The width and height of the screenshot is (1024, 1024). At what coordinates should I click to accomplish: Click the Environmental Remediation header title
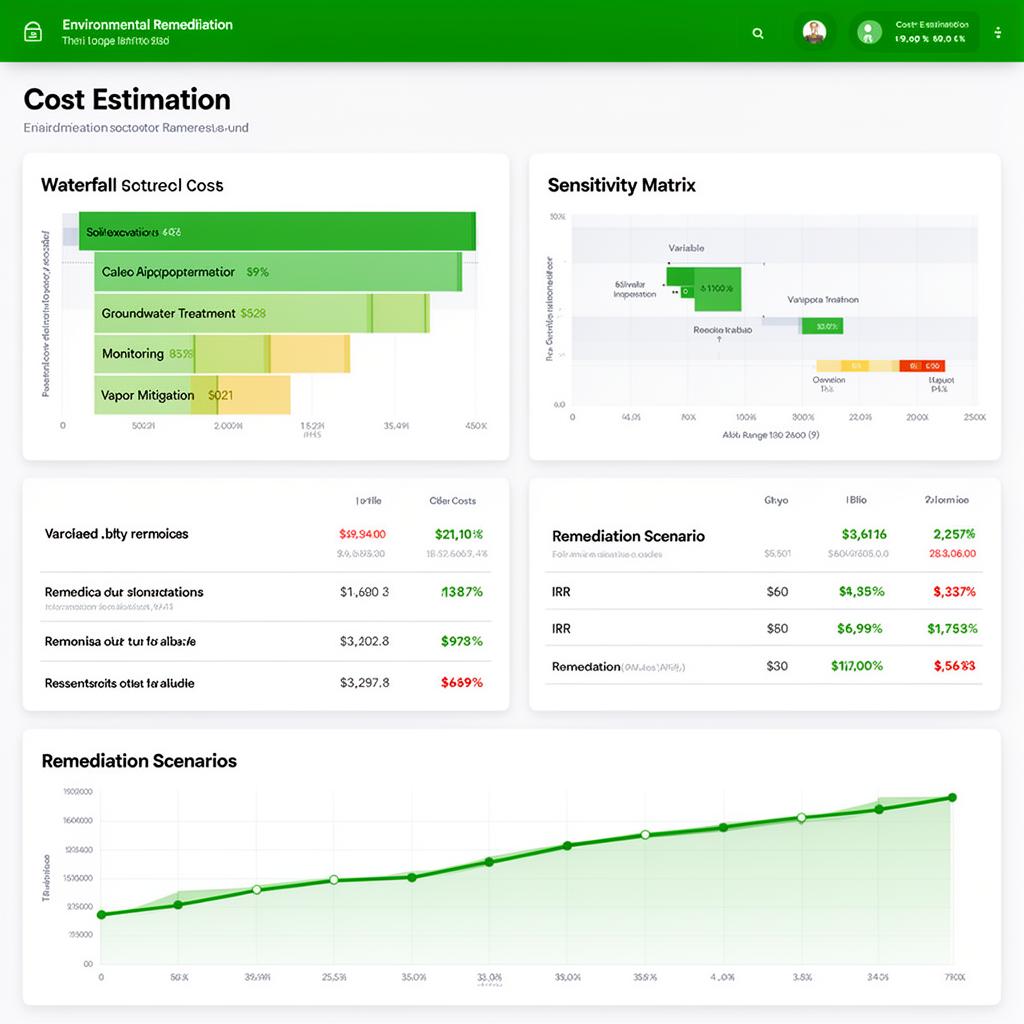148,25
